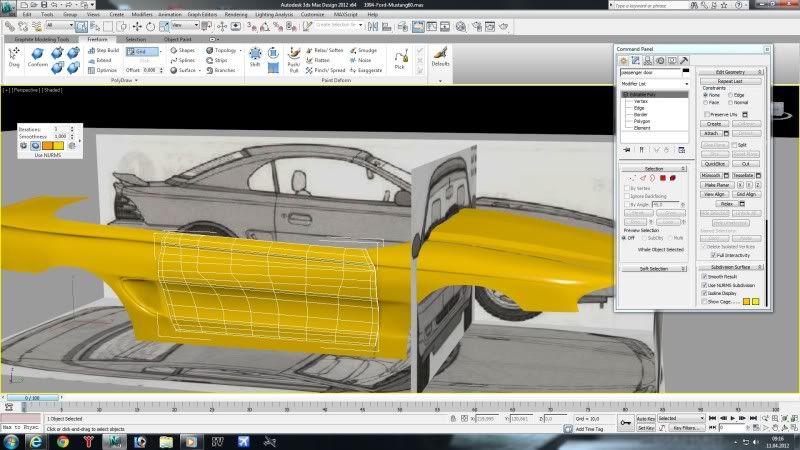Click the yellow Show Cage color swatch
800x450 pixels.
(x=757, y=299)
